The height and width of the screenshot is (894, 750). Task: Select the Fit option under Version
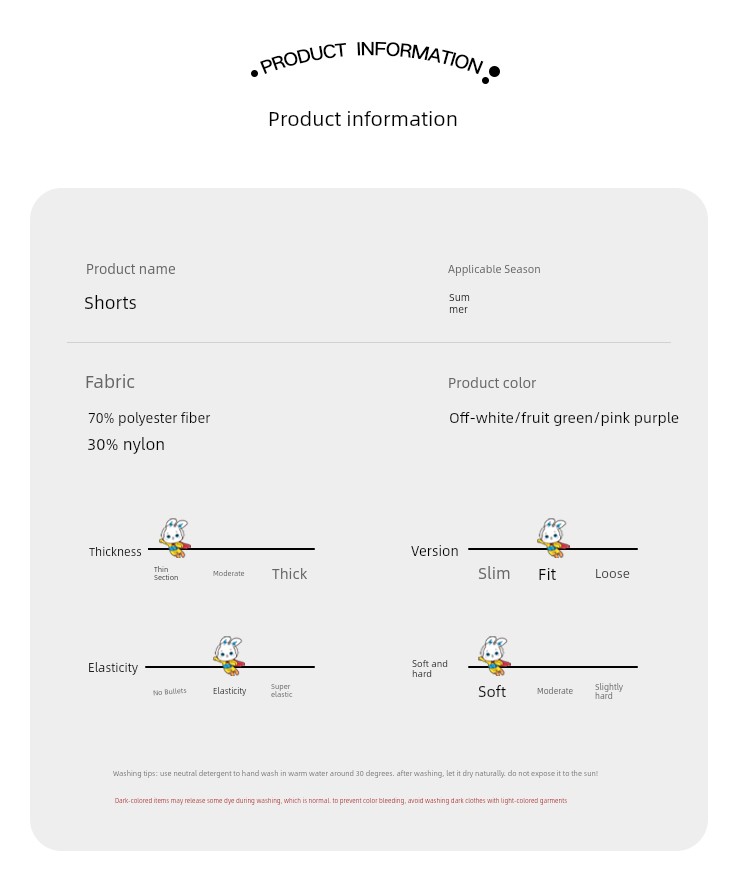[x=546, y=574]
